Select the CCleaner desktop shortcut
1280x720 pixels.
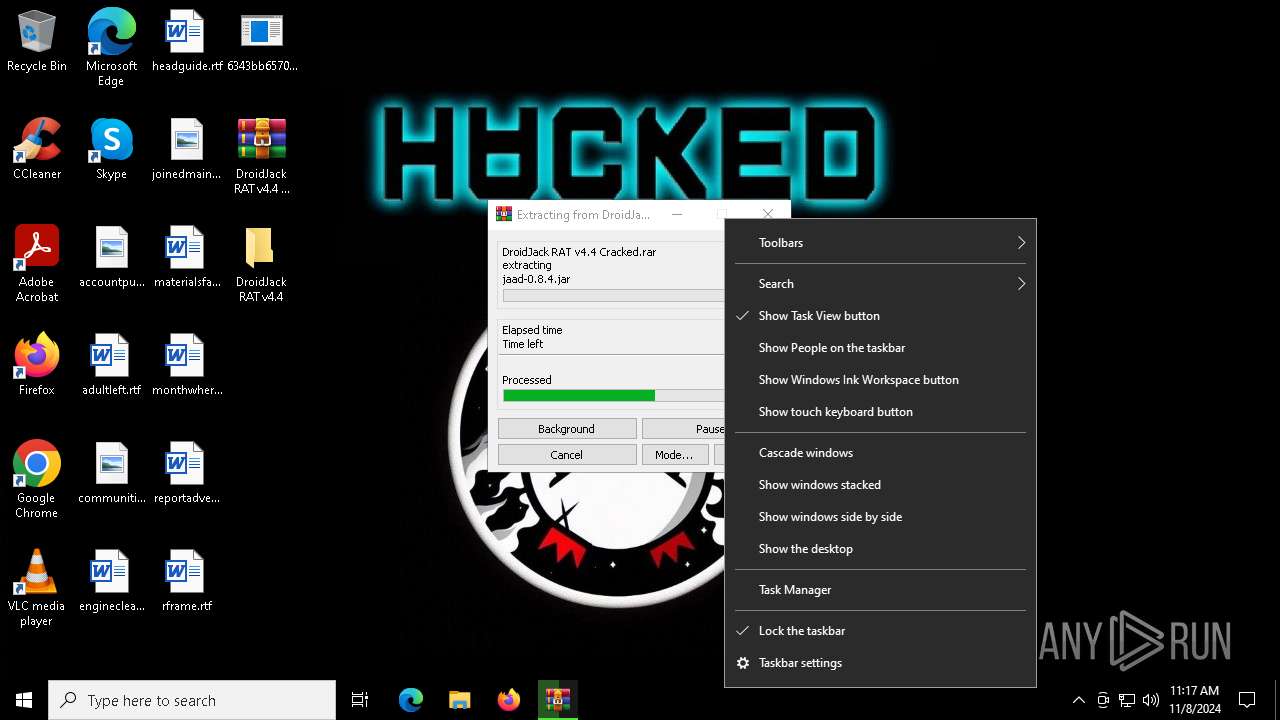click(37, 149)
